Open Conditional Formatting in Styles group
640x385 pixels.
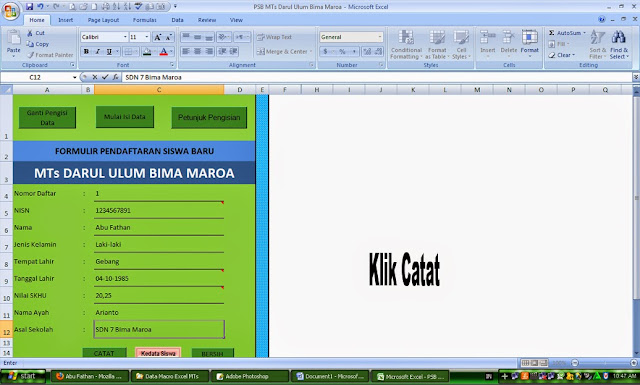tap(406, 45)
